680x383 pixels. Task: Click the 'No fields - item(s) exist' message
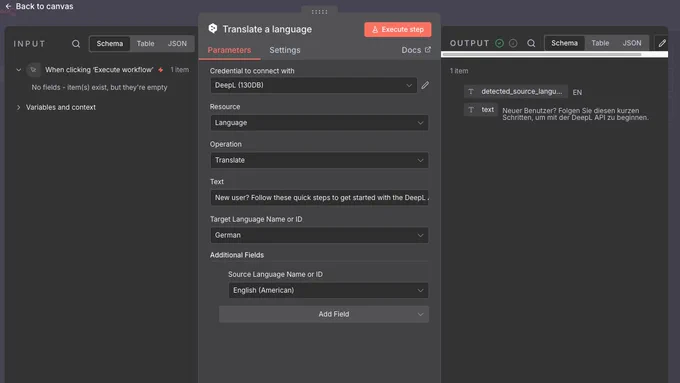(99, 87)
